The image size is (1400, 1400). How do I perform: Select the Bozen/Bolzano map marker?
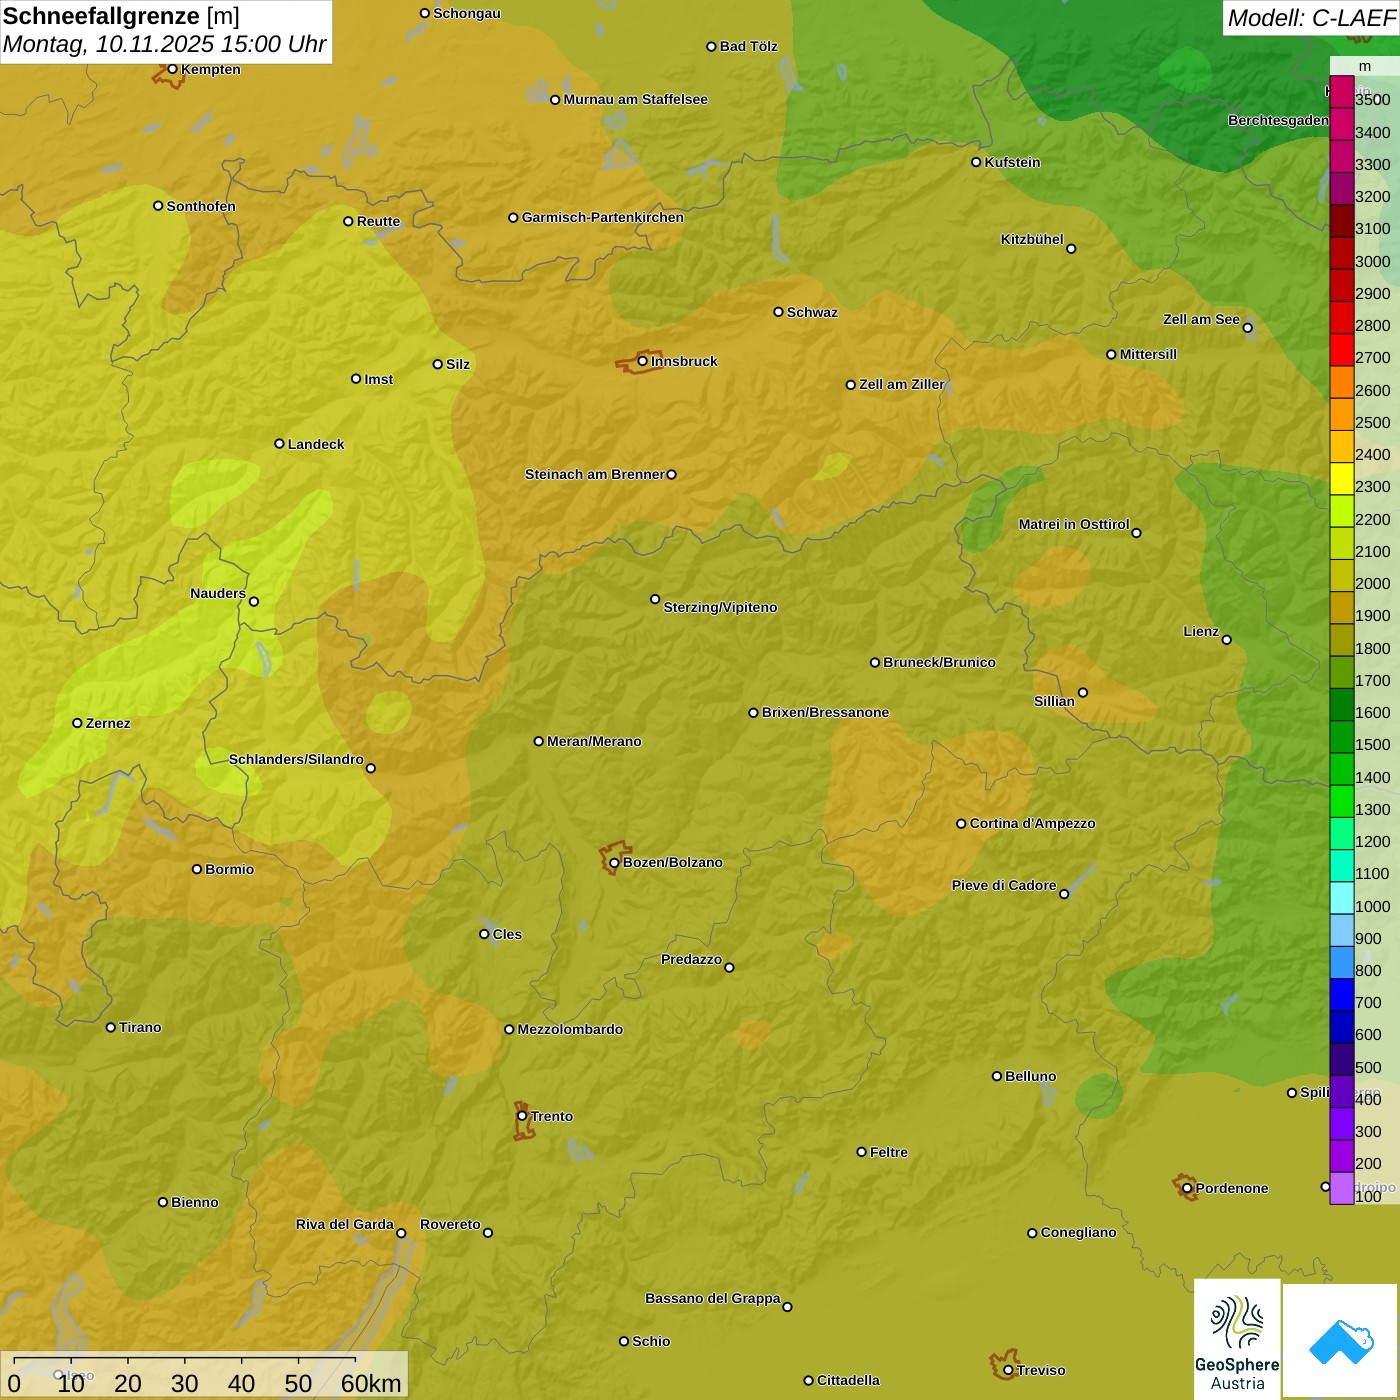(x=614, y=862)
